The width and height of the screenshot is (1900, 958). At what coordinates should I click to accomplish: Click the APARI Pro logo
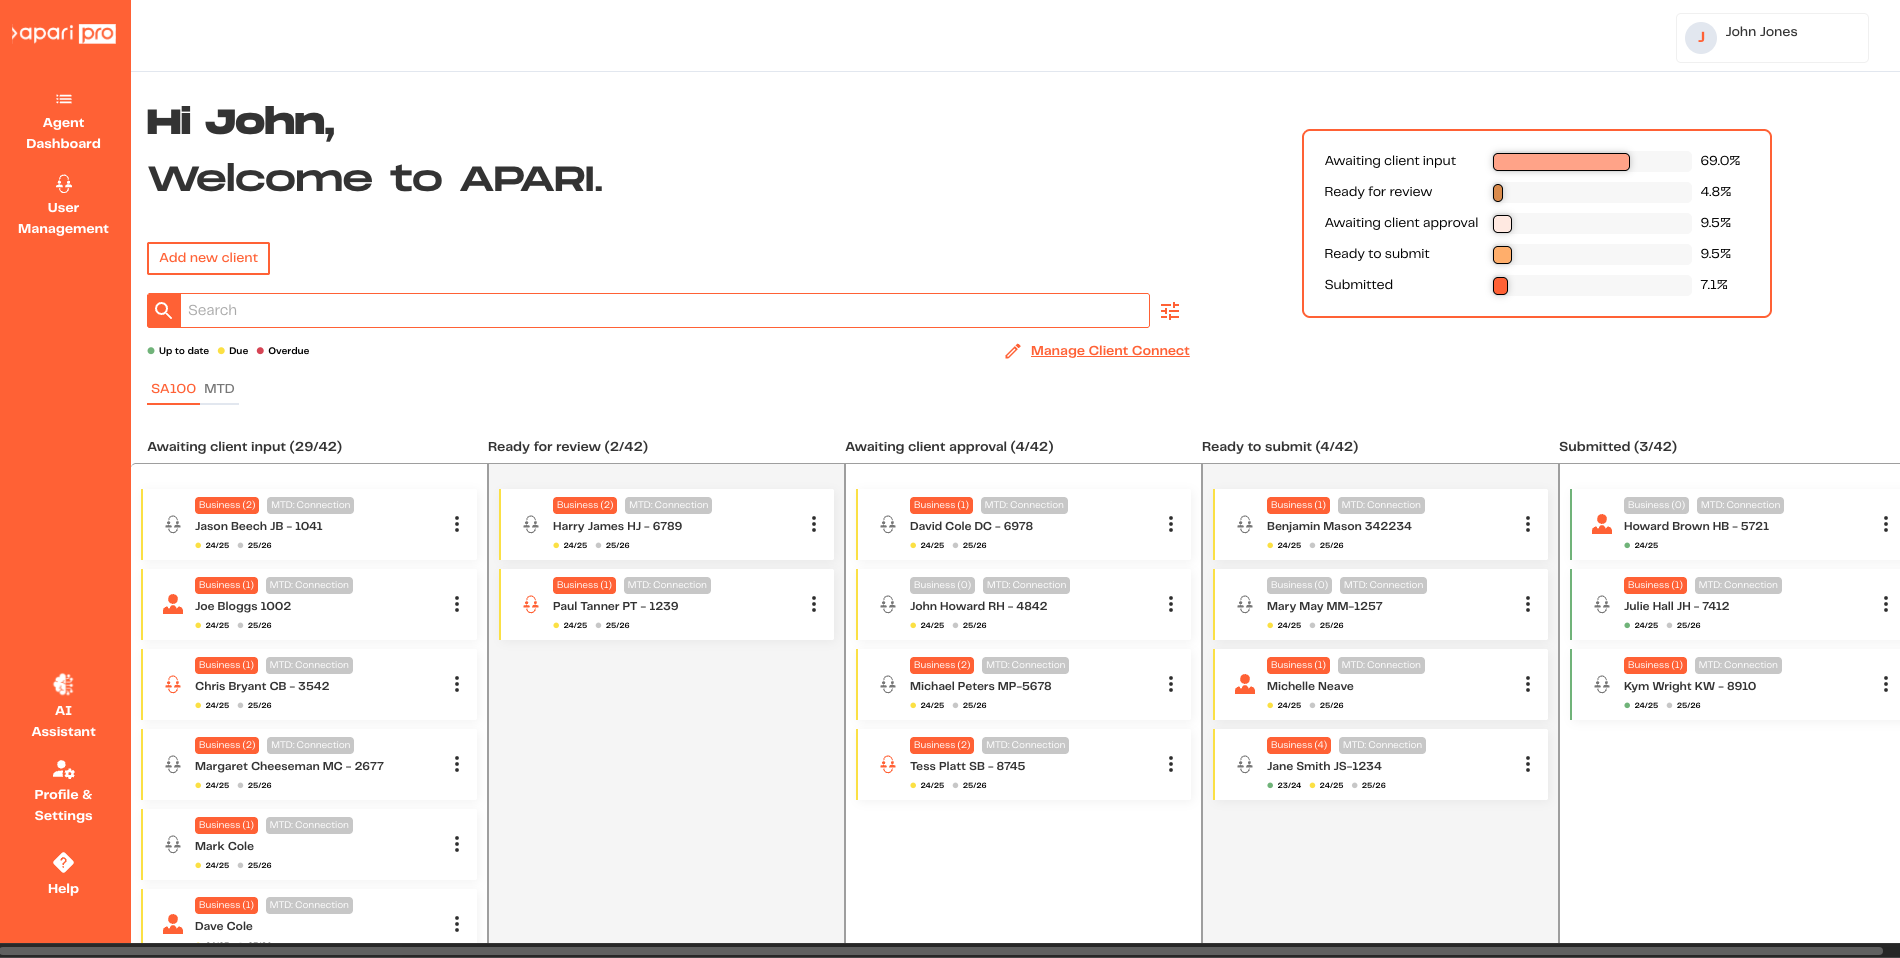tap(64, 33)
